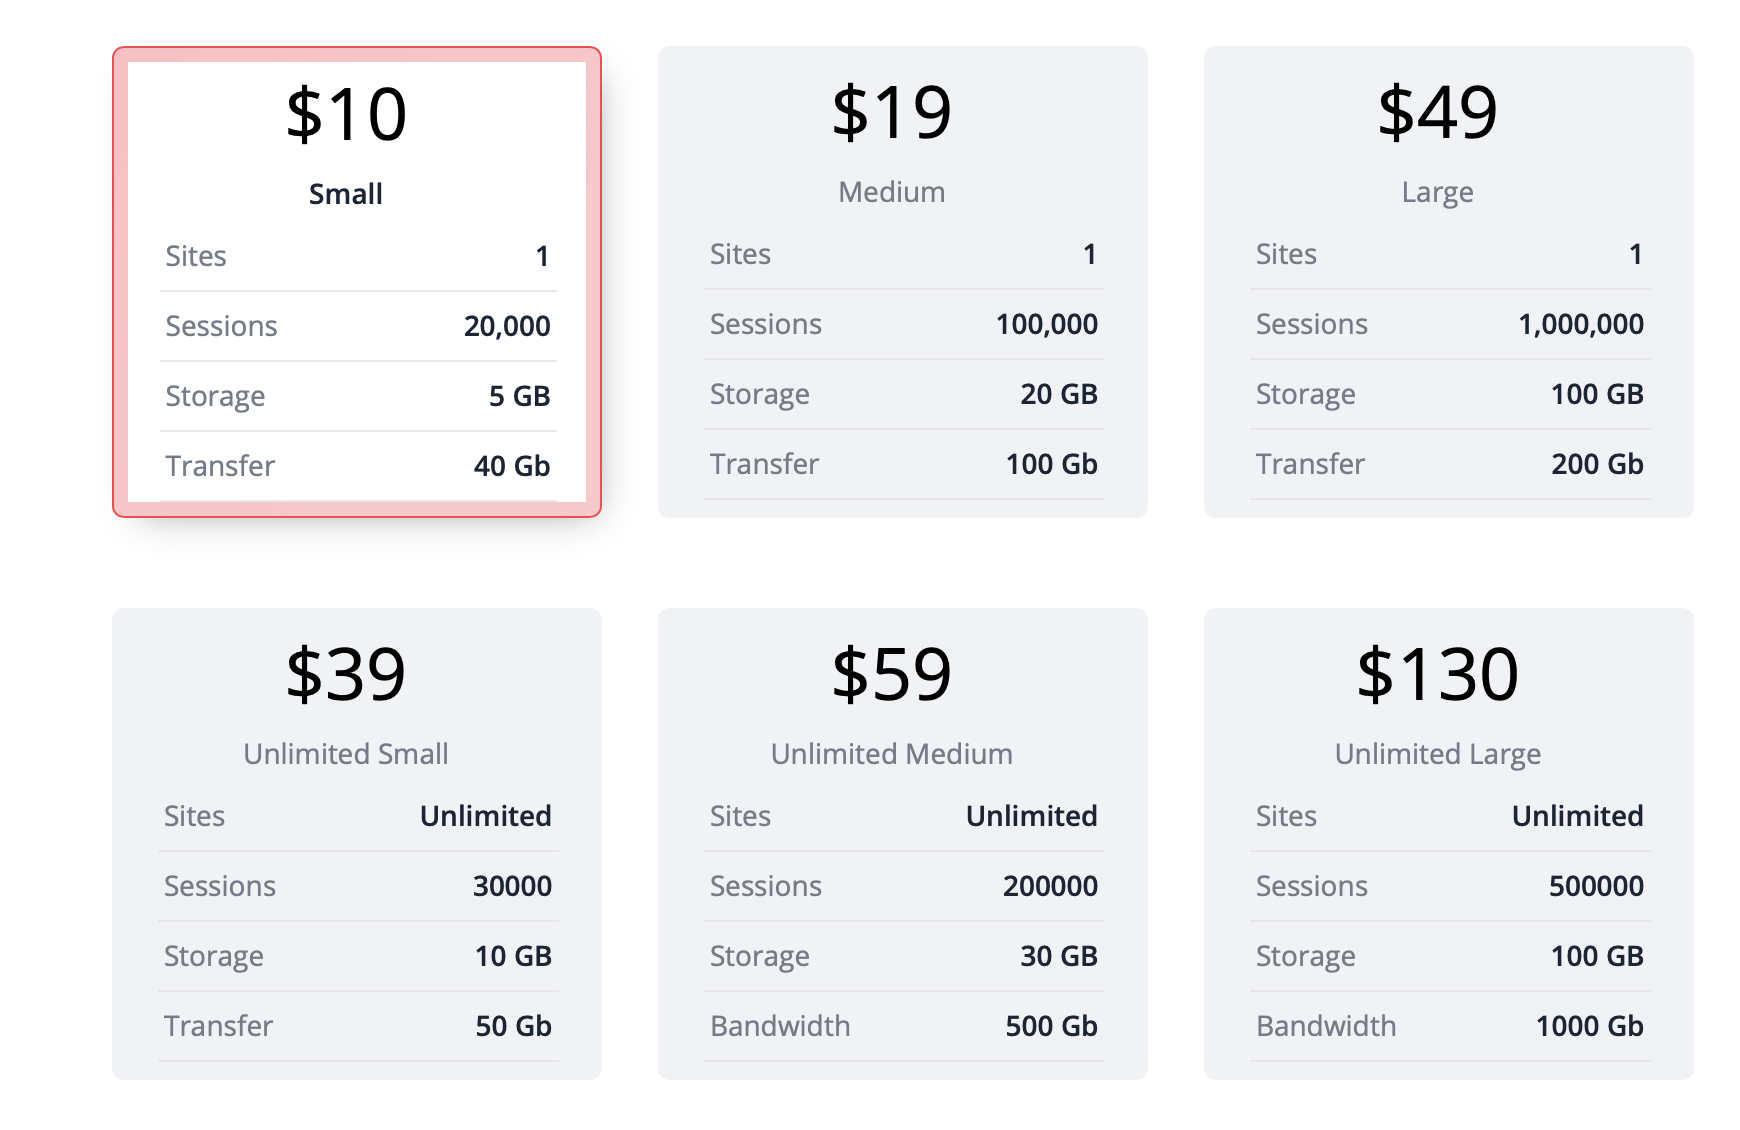Click the '30 GB' storage value
Viewport: 1740px width, 1130px height.
1059,956
